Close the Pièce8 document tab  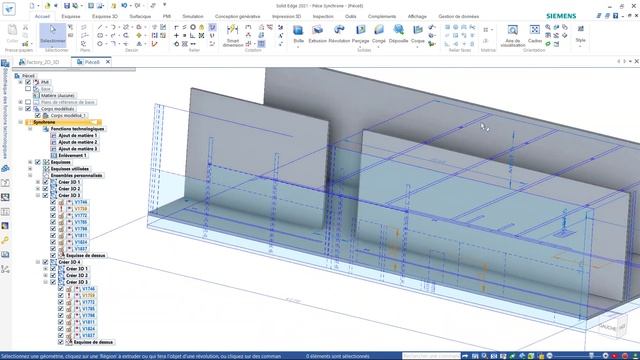(108, 62)
